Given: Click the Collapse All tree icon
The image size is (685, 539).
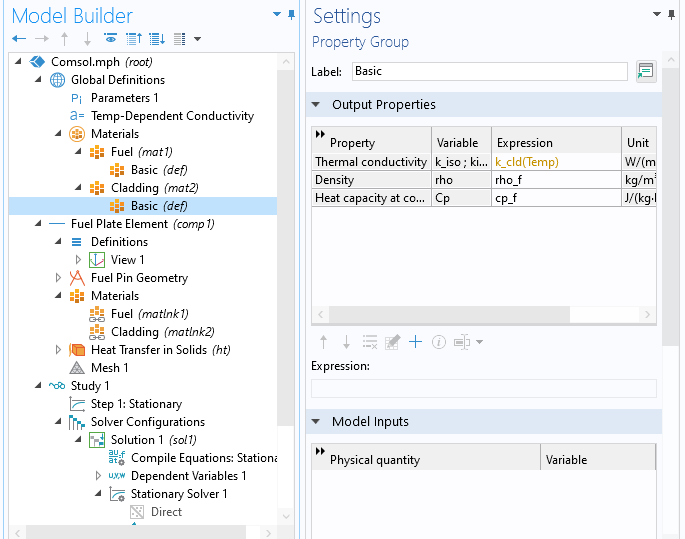Looking at the screenshot, I should pos(133,39).
